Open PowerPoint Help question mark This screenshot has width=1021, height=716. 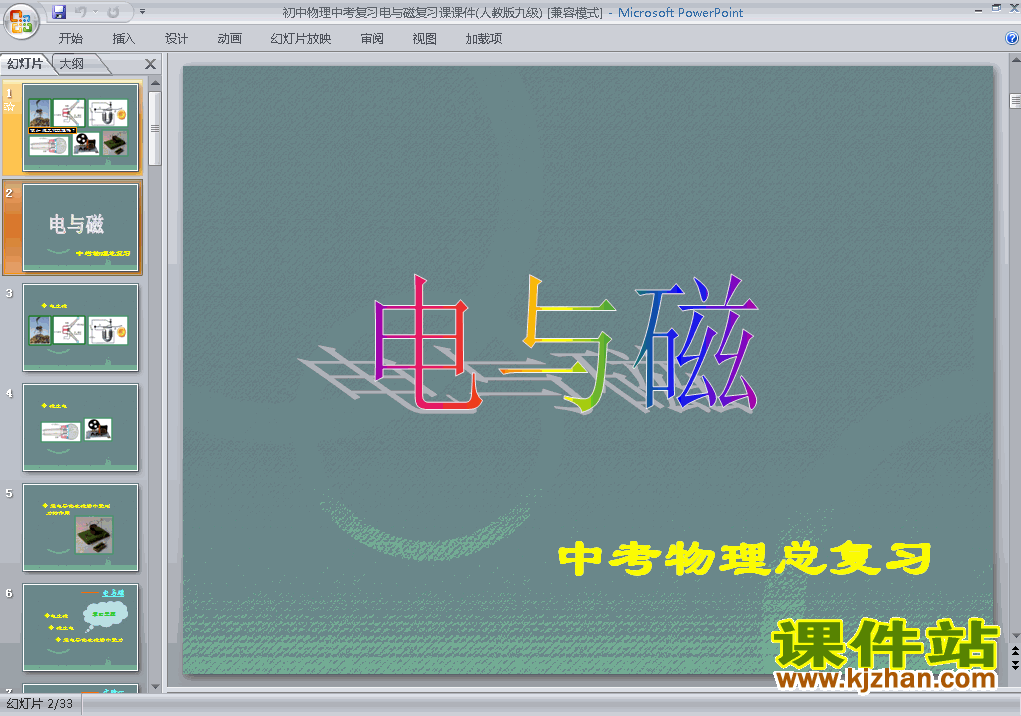click(x=1012, y=38)
